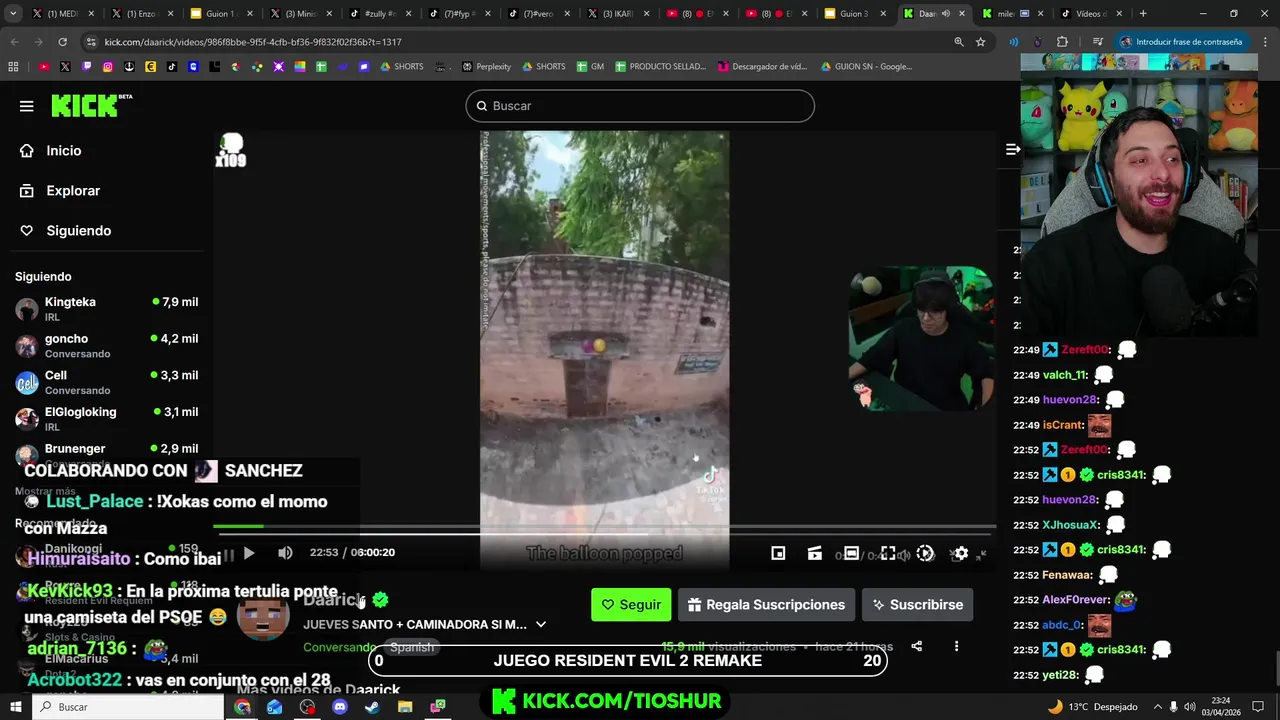Toggle theater mode in the player

coord(851,553)
